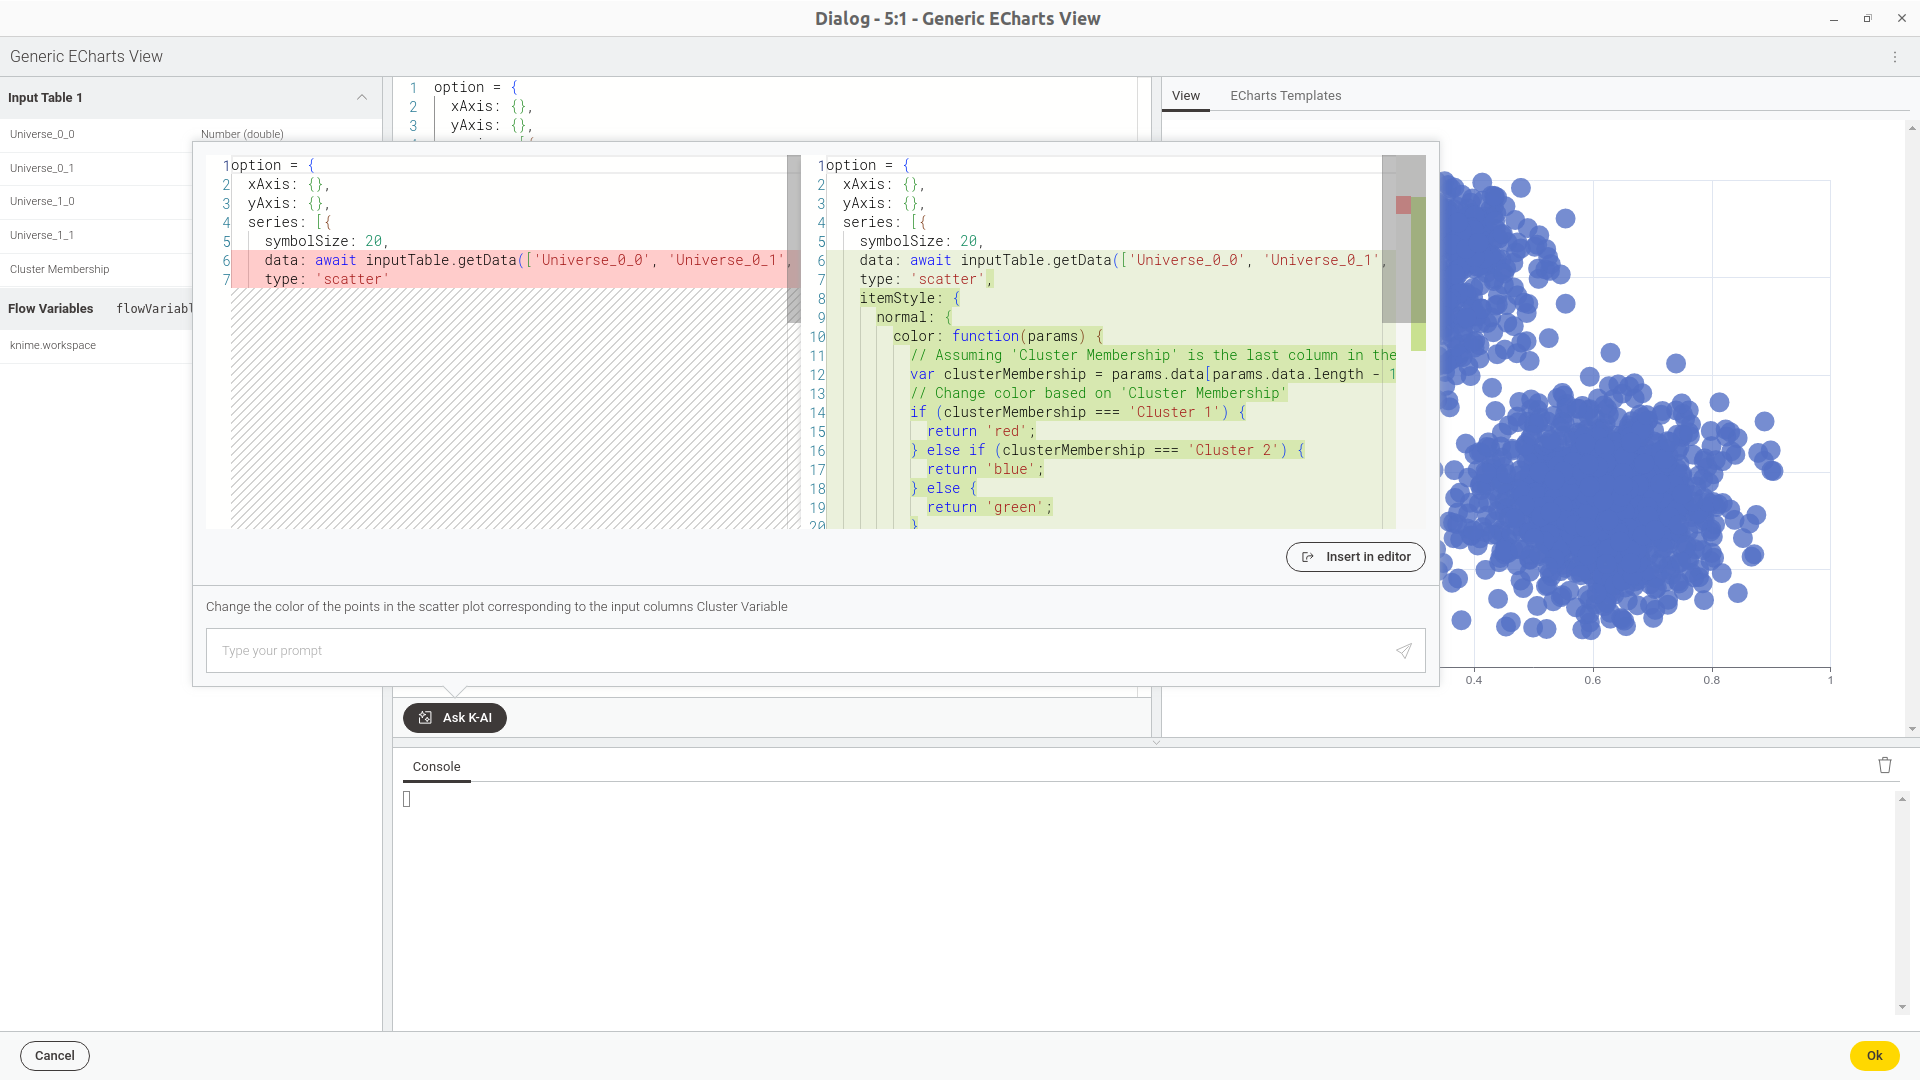This screenshot has height=1080, width=1920.
Task: Click the Ask K-AI button
Action: pos(454,716)
